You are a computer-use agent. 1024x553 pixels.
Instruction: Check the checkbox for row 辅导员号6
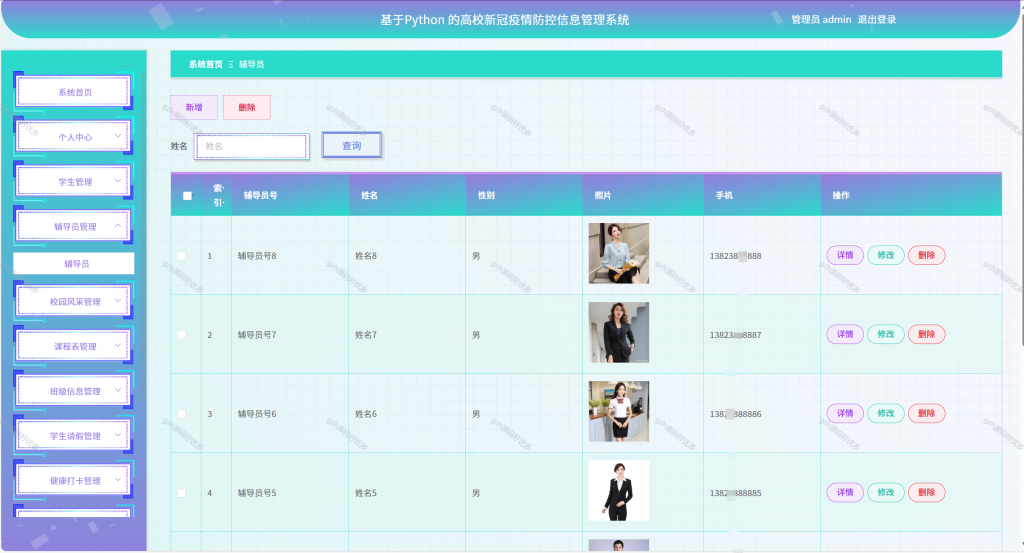click(182, 414)
